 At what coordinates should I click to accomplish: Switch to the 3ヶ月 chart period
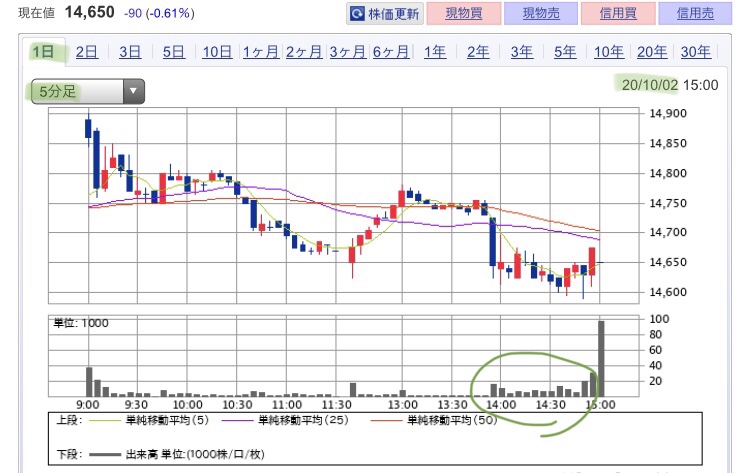[347, 52]
